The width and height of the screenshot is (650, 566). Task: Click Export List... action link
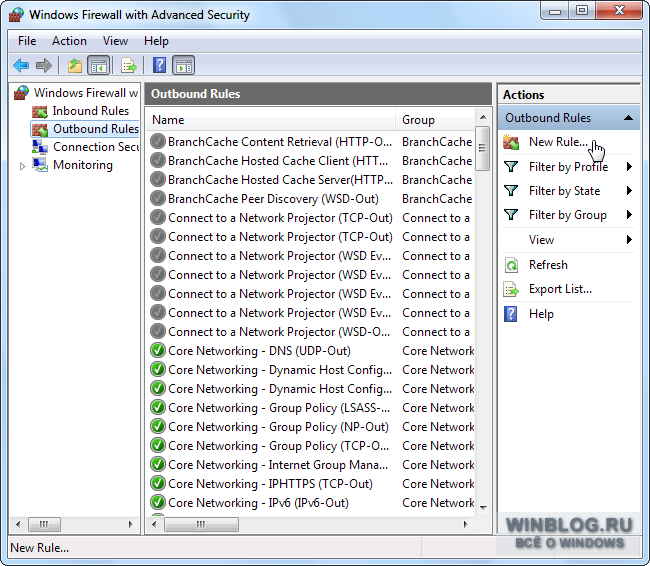point(560,289)
